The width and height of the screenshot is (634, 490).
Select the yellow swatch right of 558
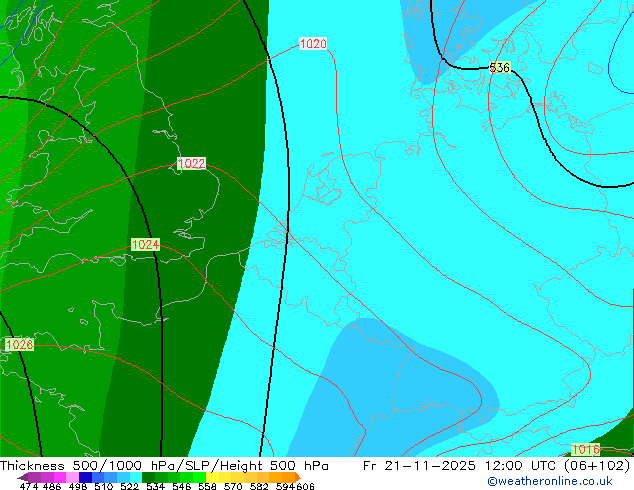(212, 477)
